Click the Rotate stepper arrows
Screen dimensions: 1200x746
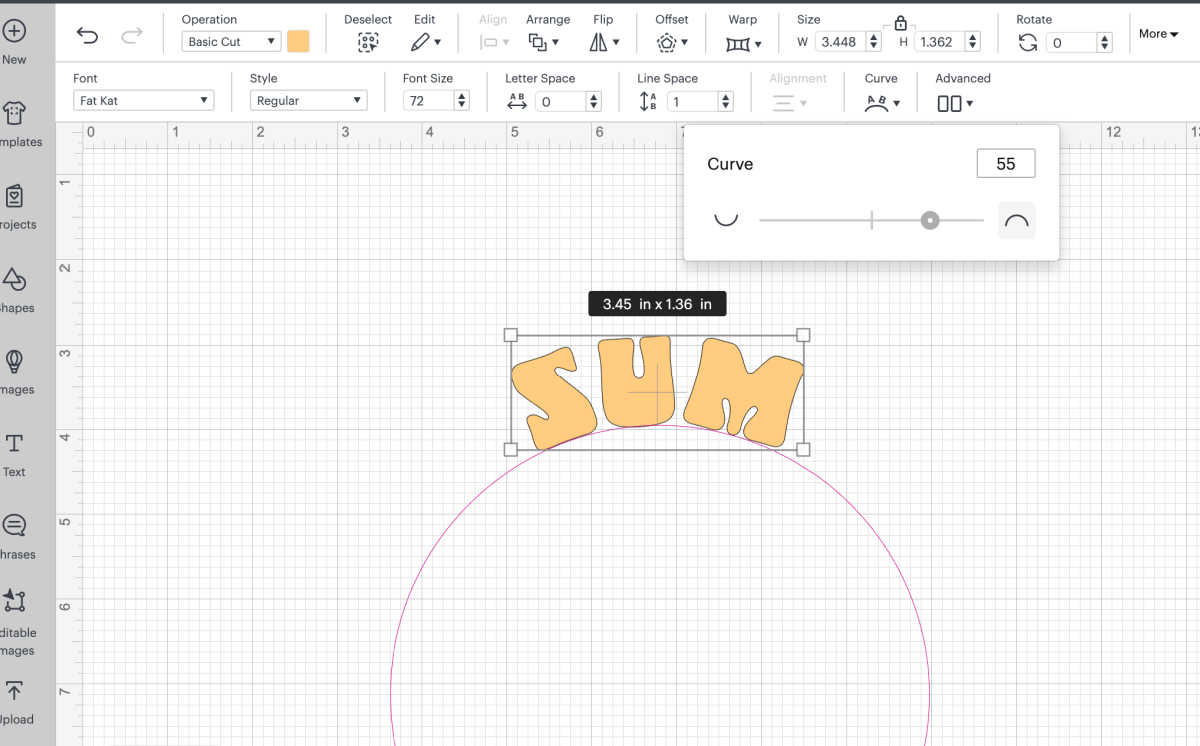pyautogui.click(x=1105, y=42)
